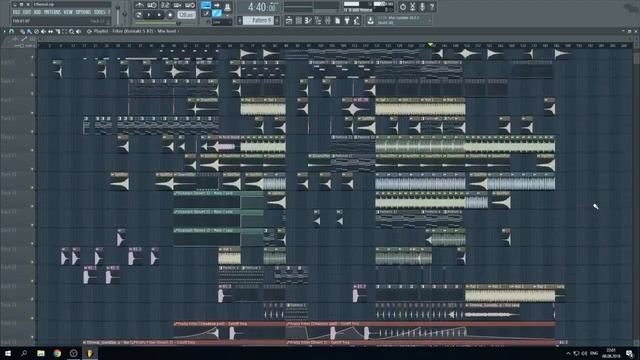Adjust the master volume slider
This screenshot has height=360, width=640.
pos(118,15)
